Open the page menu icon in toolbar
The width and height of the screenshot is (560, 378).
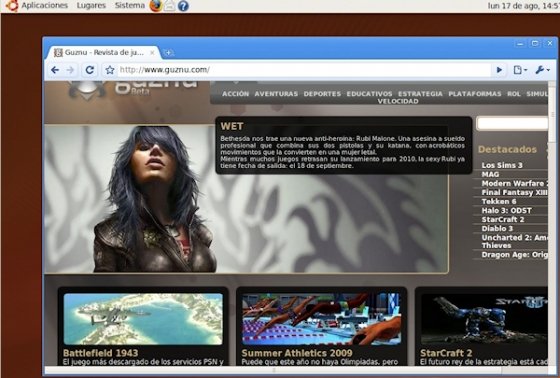[520, 70]
